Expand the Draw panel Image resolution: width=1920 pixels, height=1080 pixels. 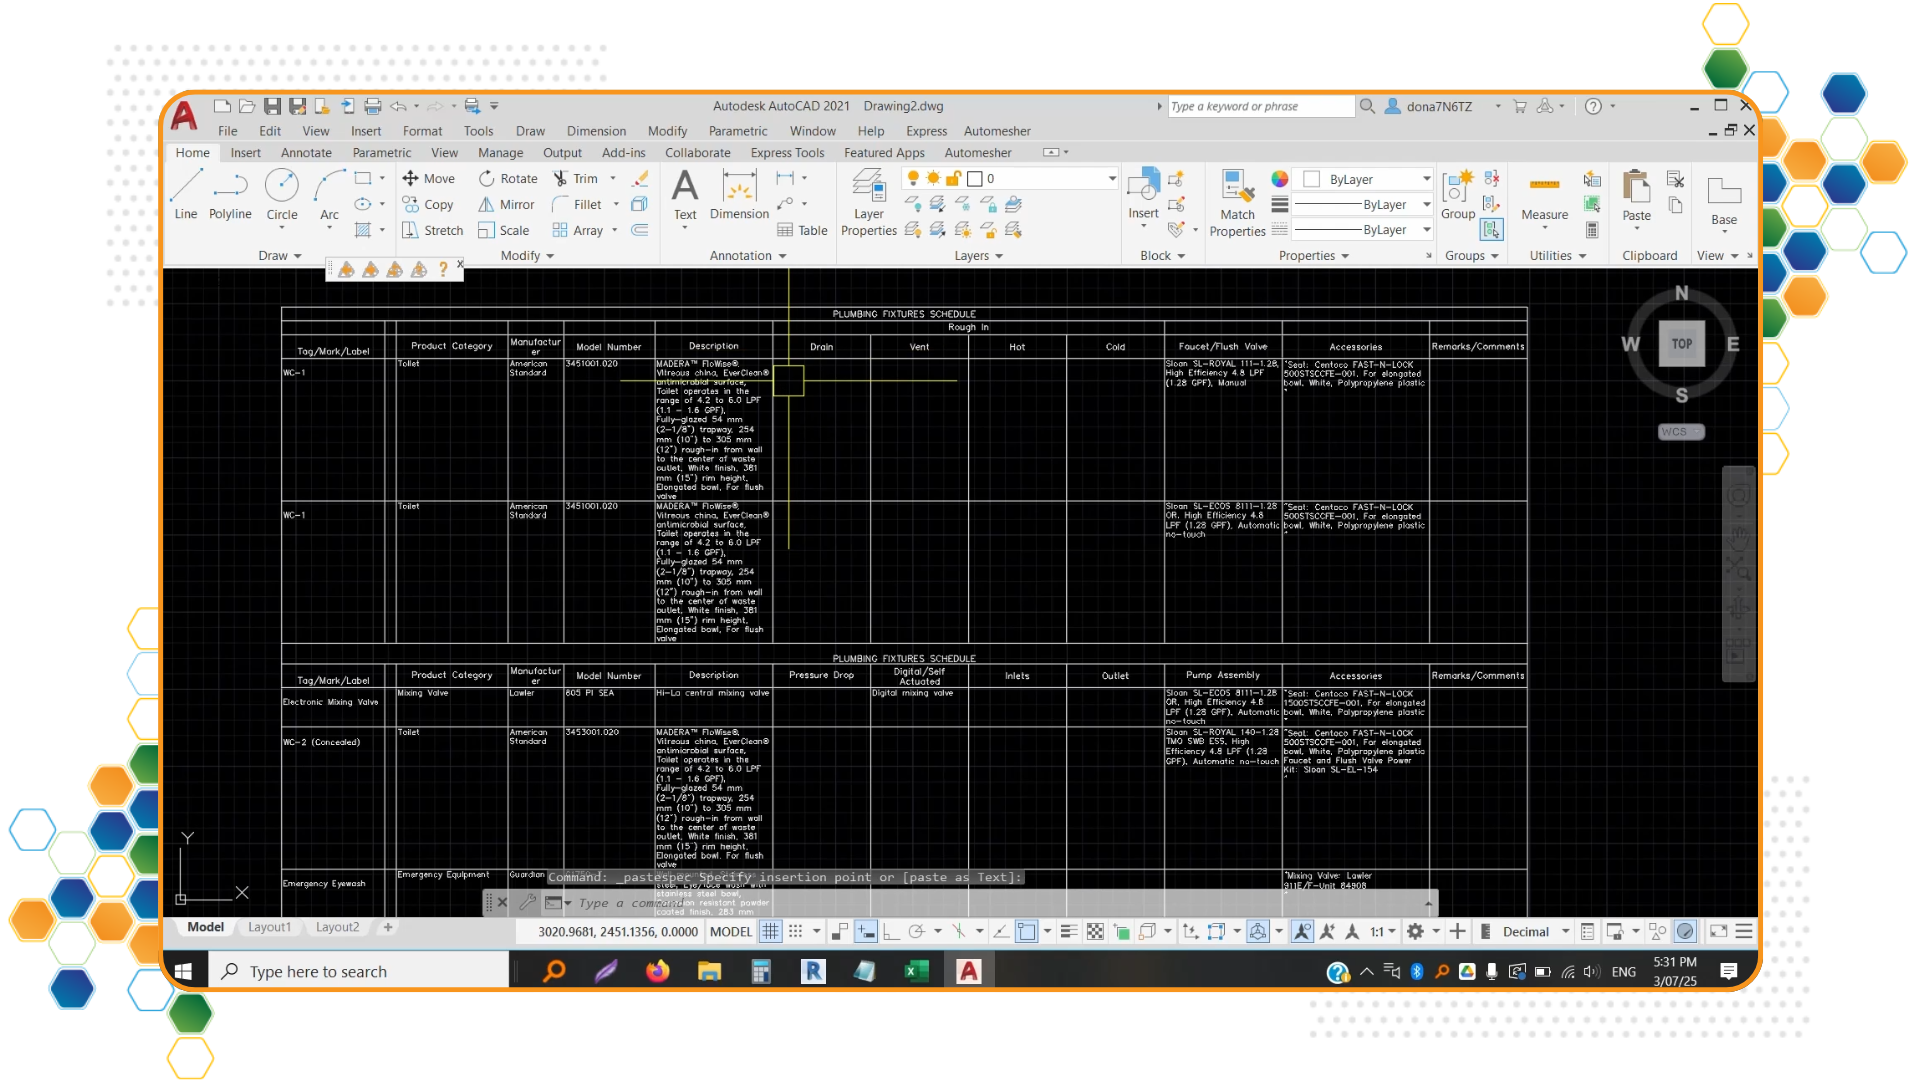click(279, 256)
